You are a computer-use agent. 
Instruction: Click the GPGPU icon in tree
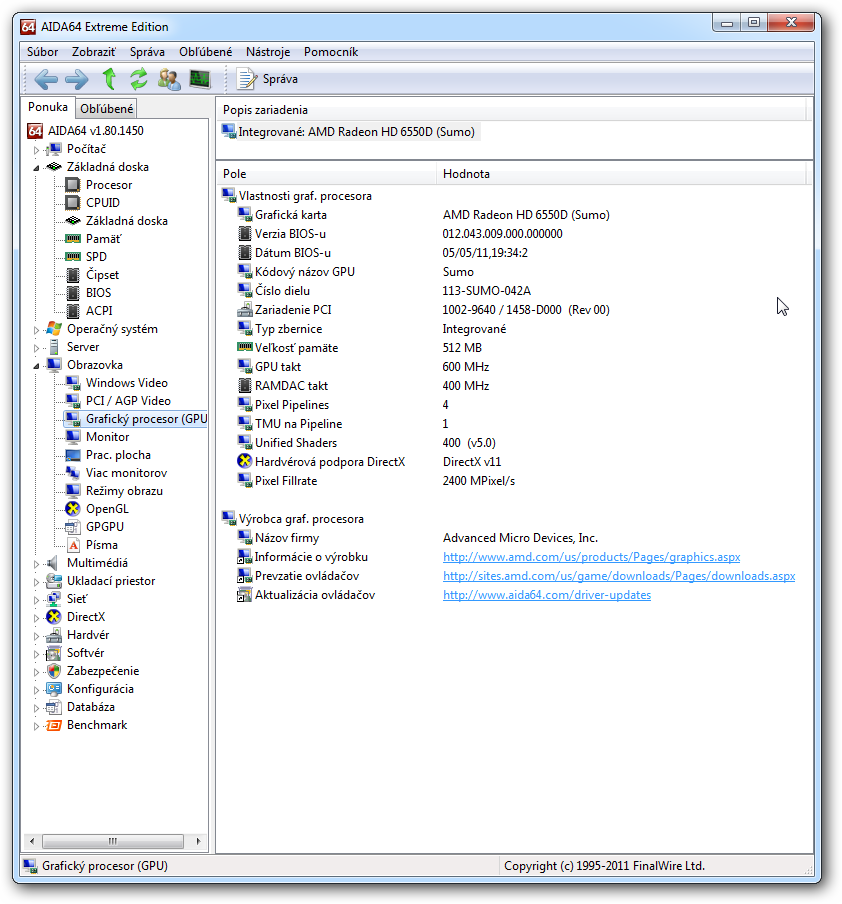pyautogui.click(x=73, y=527)
